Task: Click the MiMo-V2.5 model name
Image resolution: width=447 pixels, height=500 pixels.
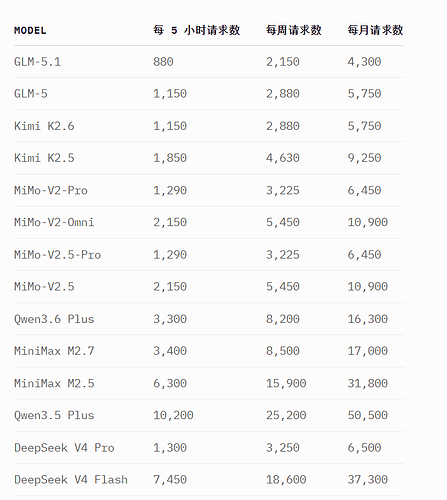Action: pyautogui.click(x=44, y=287)
